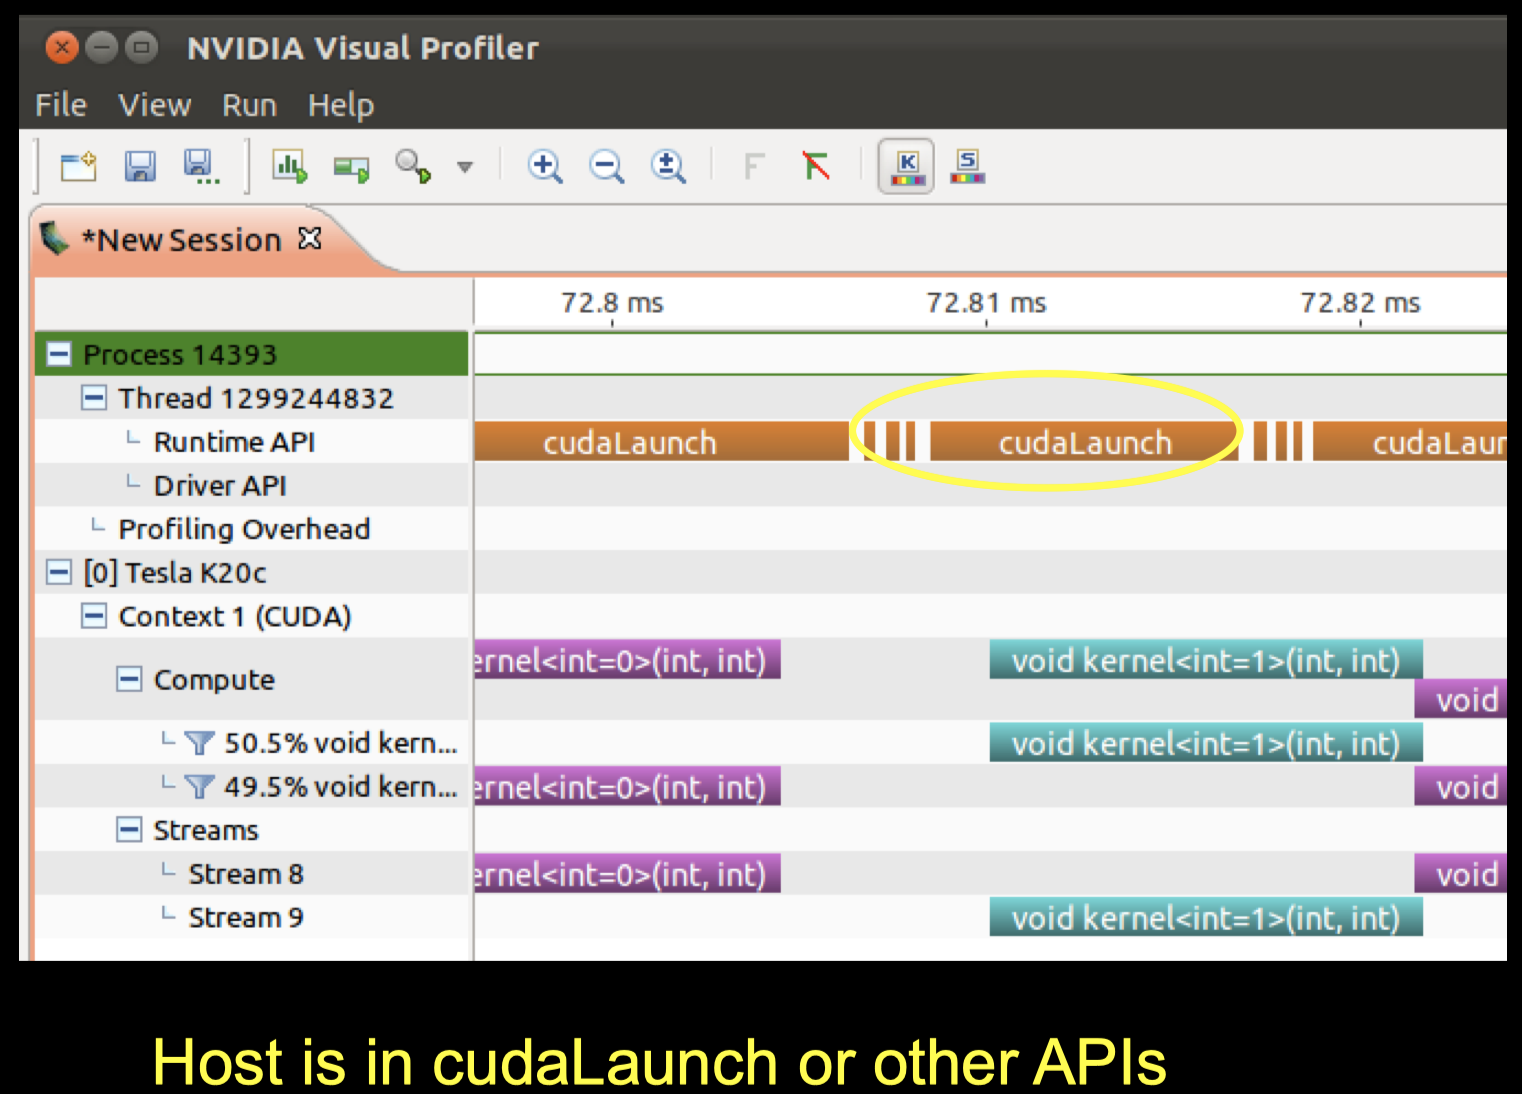Open the analysis report icon

(288, 166)
